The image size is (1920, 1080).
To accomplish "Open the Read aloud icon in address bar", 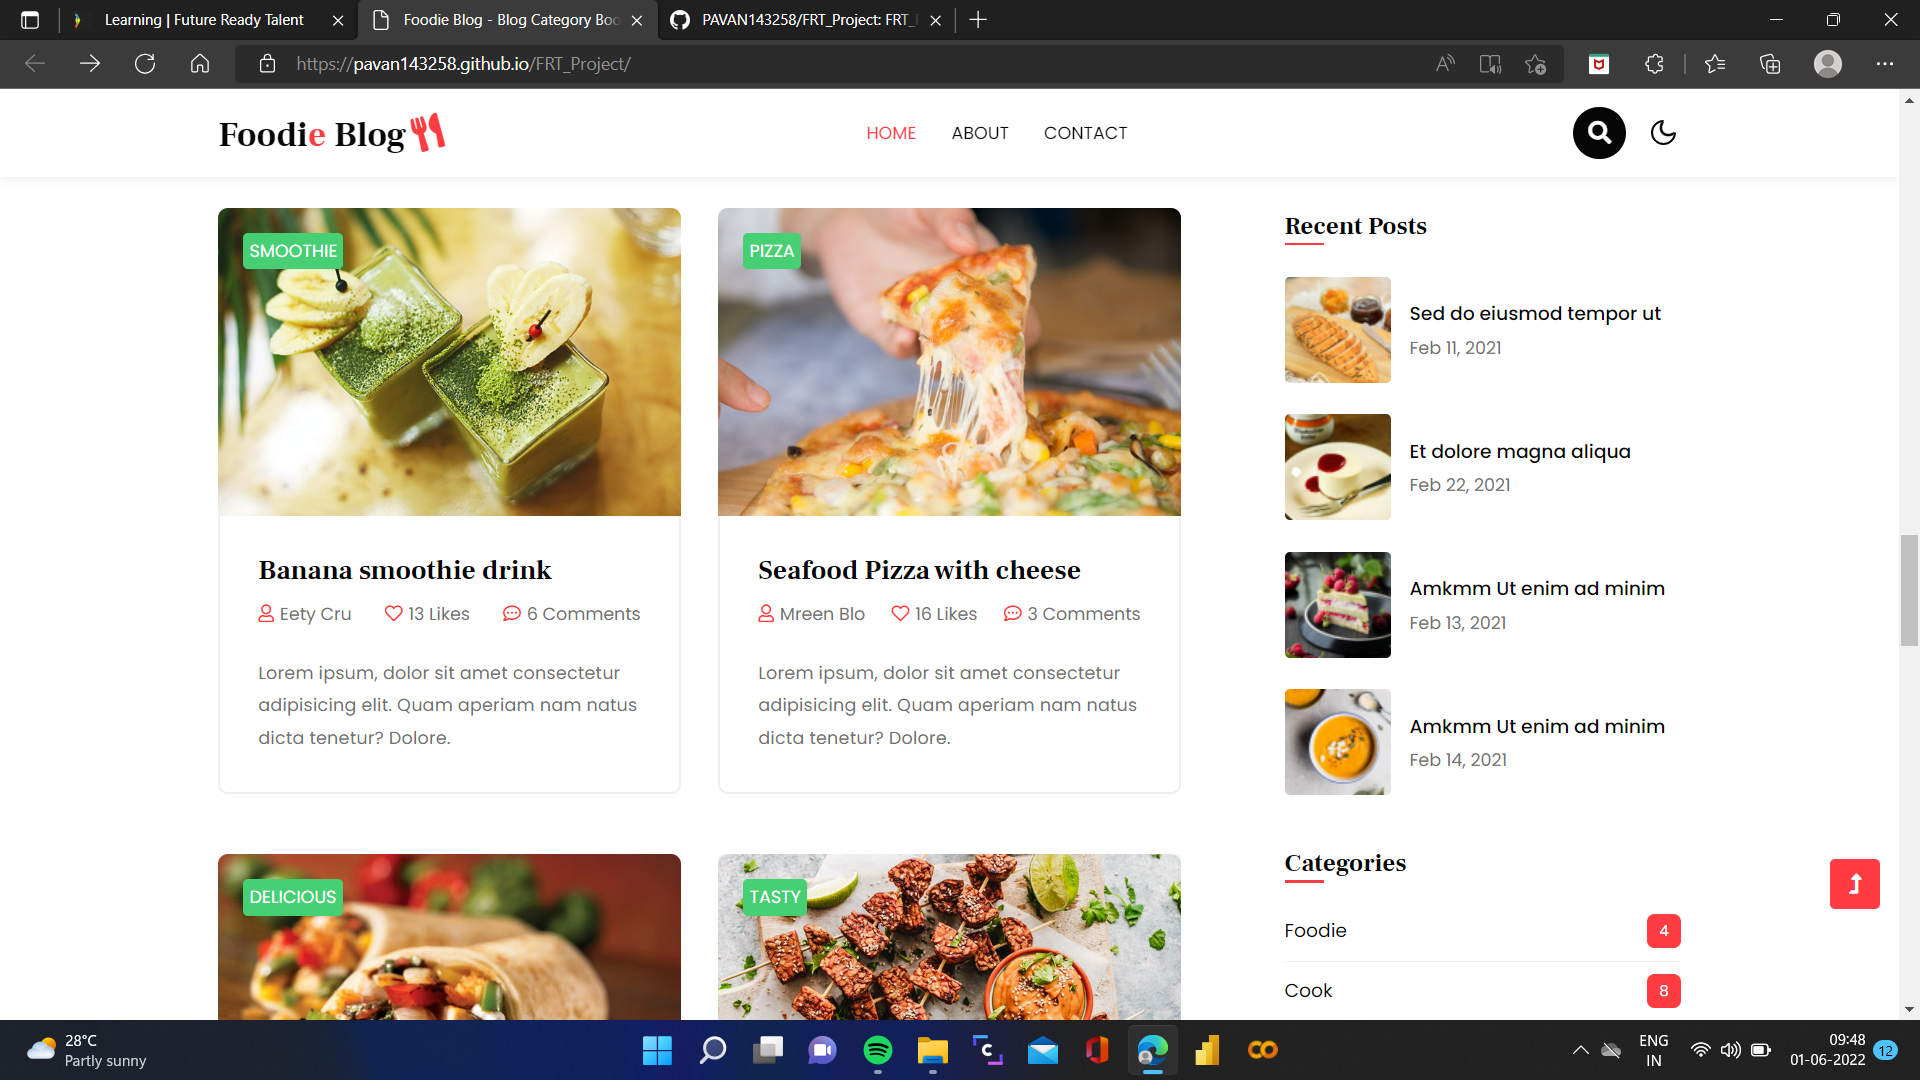I will pos(1445,64).
